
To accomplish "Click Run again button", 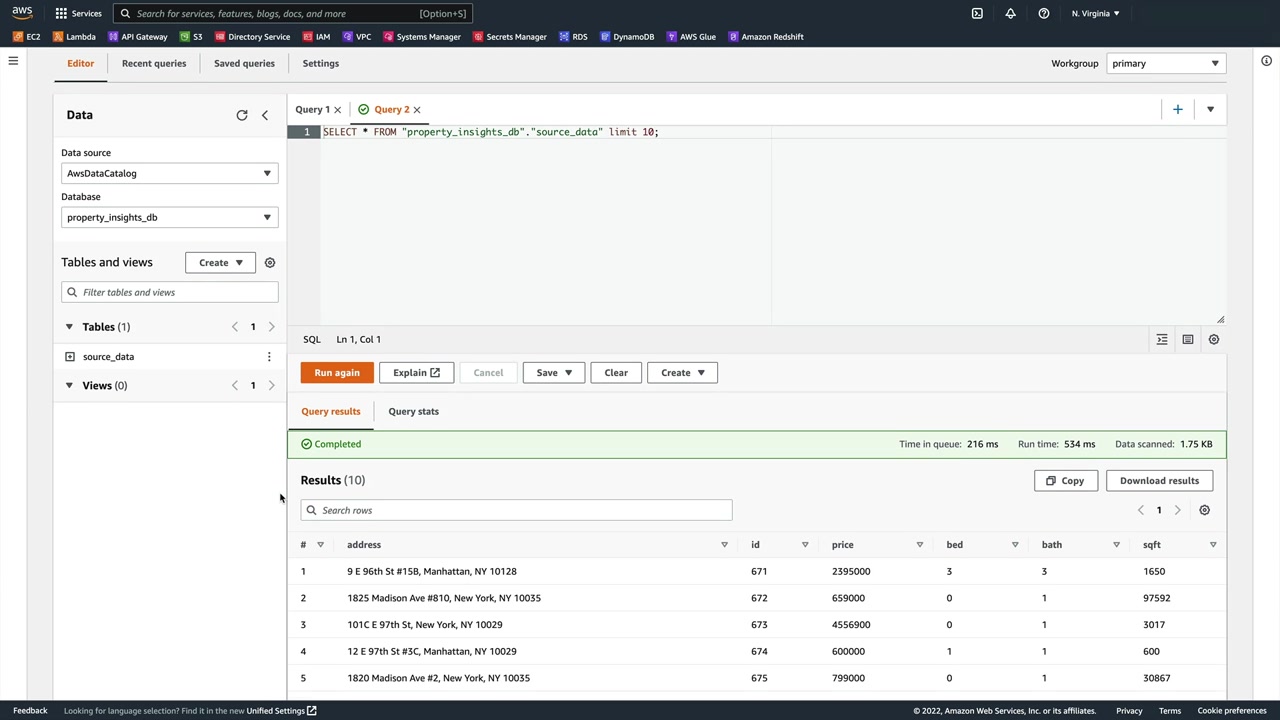I will click(337, 373).
